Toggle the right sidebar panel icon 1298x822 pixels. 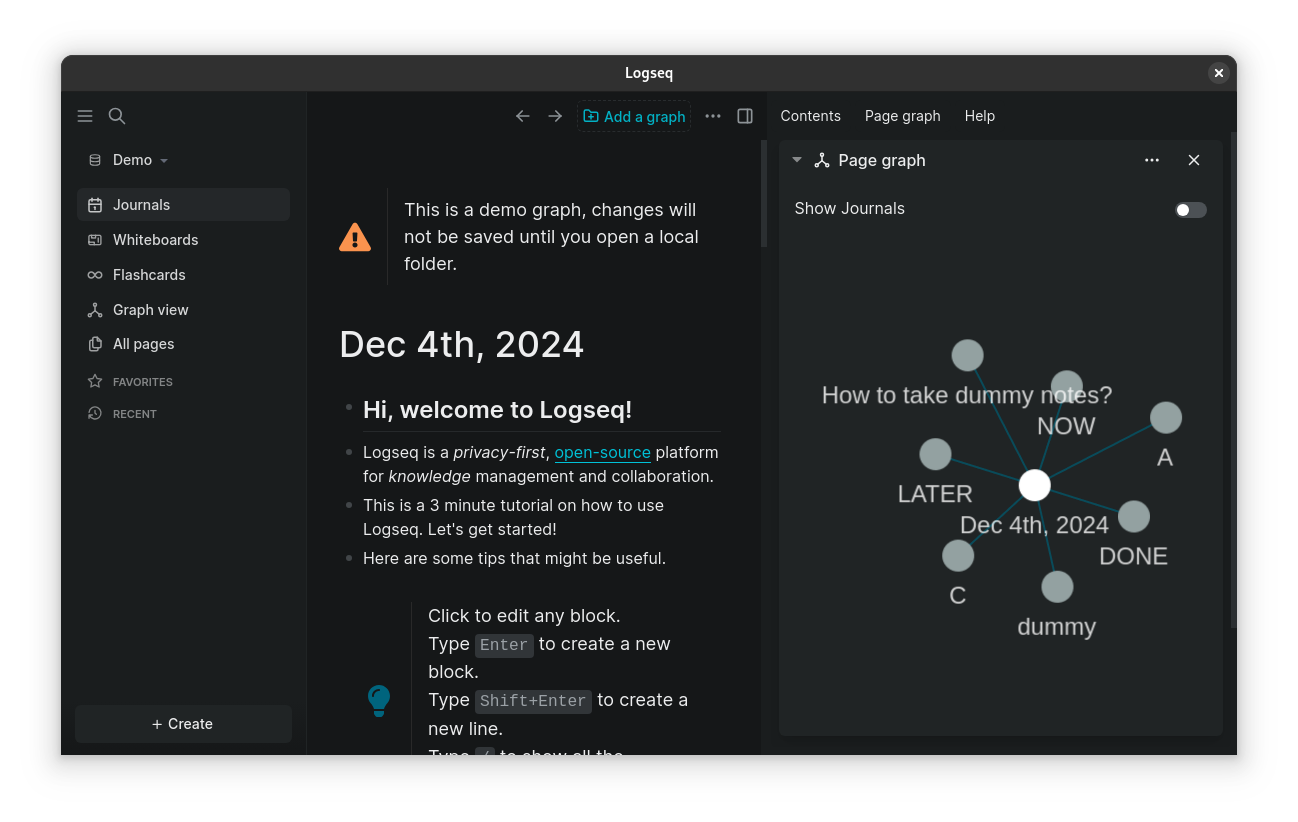coord(745,116)
